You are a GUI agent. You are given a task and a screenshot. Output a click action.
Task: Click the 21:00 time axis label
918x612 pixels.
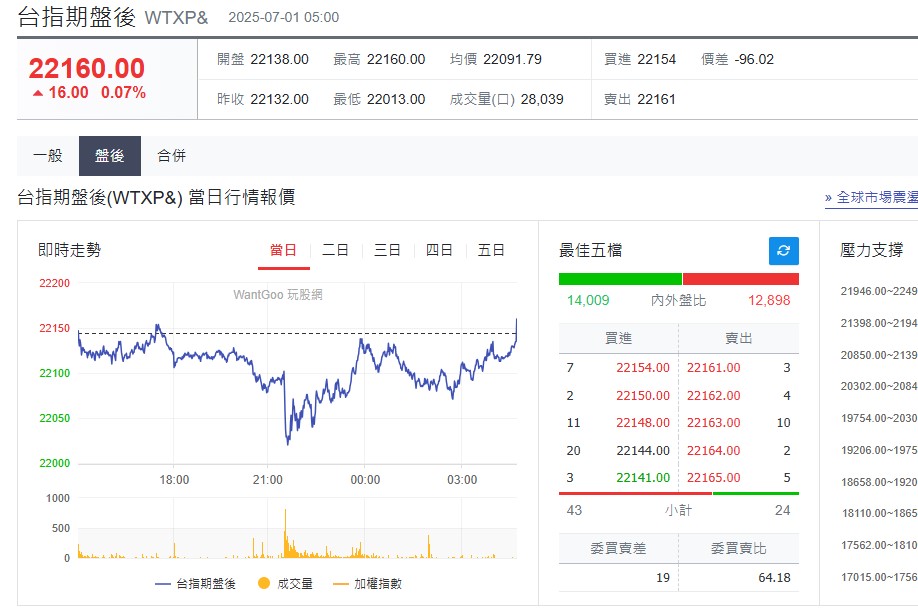click(268, 480)
